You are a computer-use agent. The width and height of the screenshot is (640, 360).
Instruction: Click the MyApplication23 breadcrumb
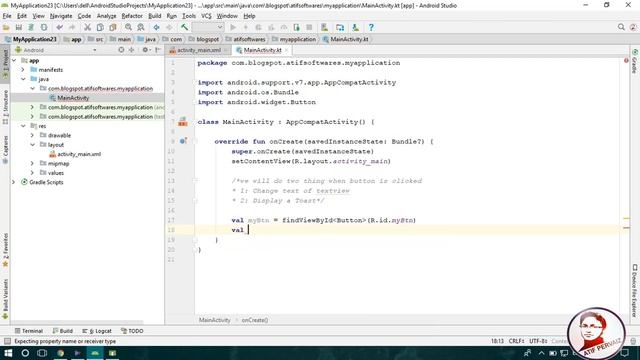(31, 39)
